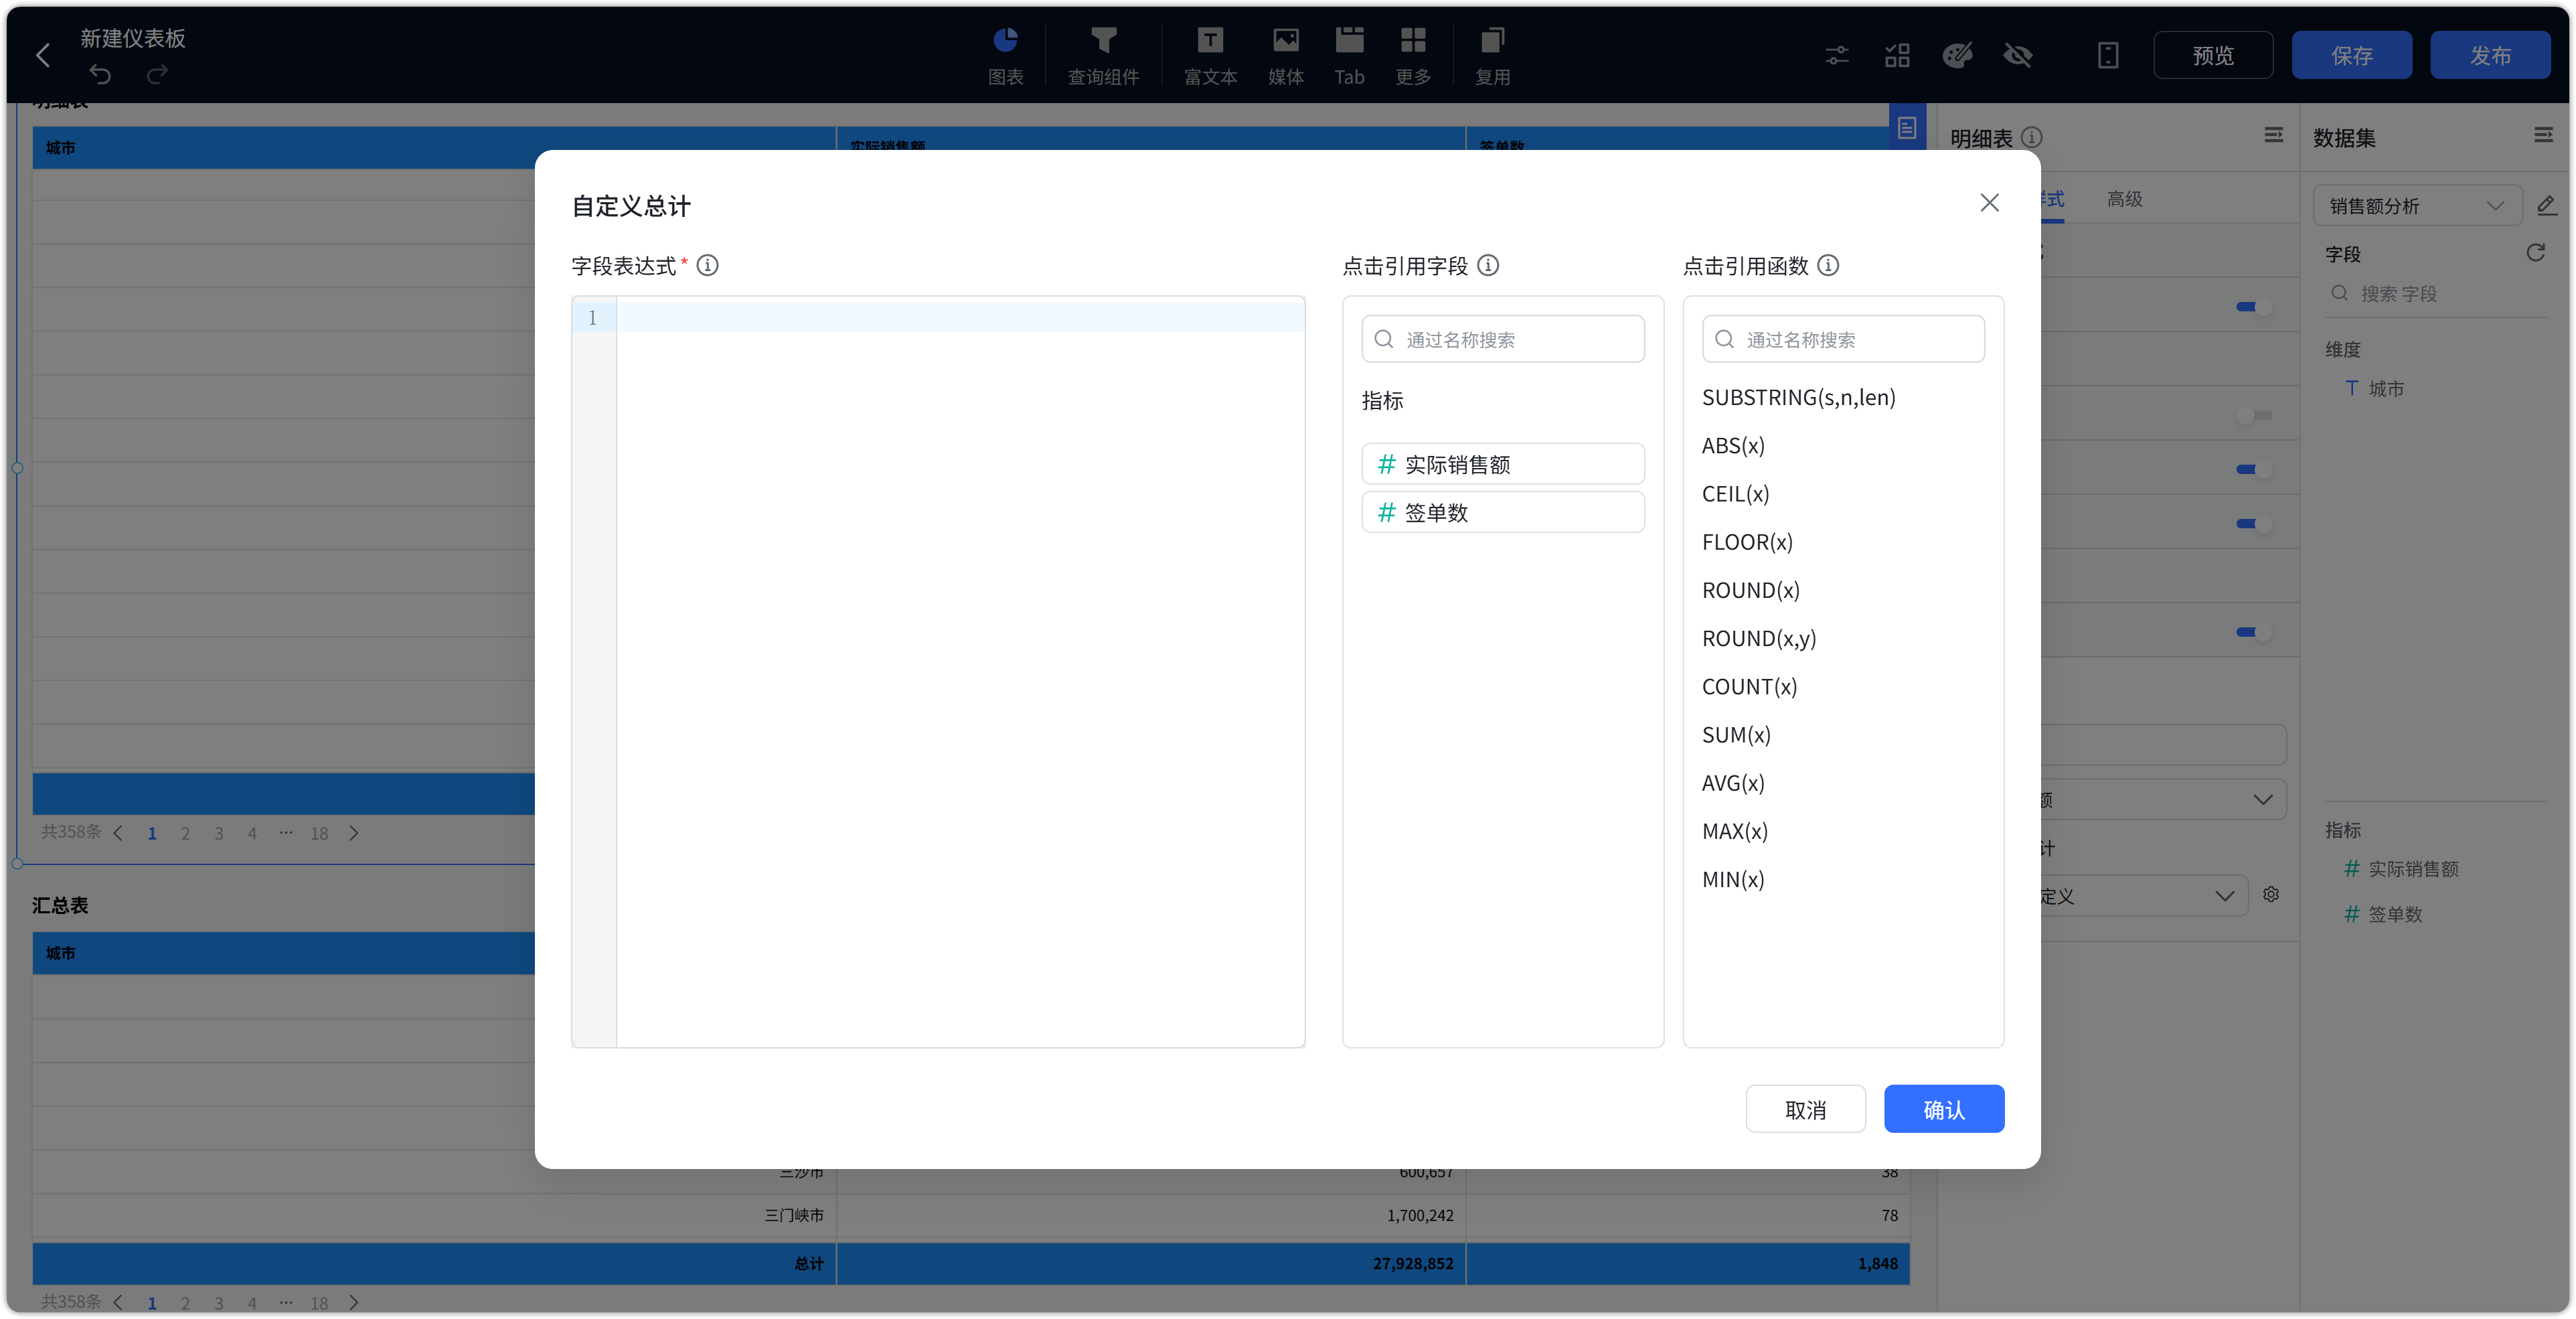
Task: Select the ROUND(x) function
Action: [1750, 590]
